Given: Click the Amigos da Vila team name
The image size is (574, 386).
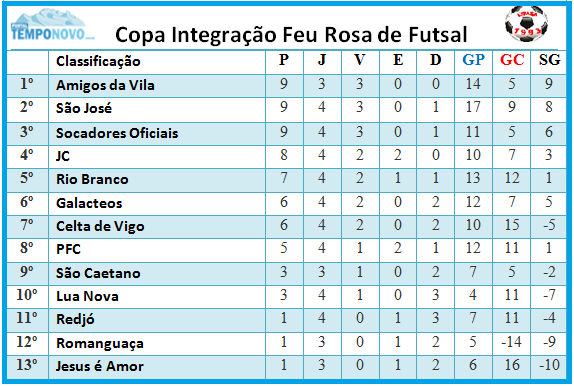Looking at the screenshot, I should (x=105, y=85).
